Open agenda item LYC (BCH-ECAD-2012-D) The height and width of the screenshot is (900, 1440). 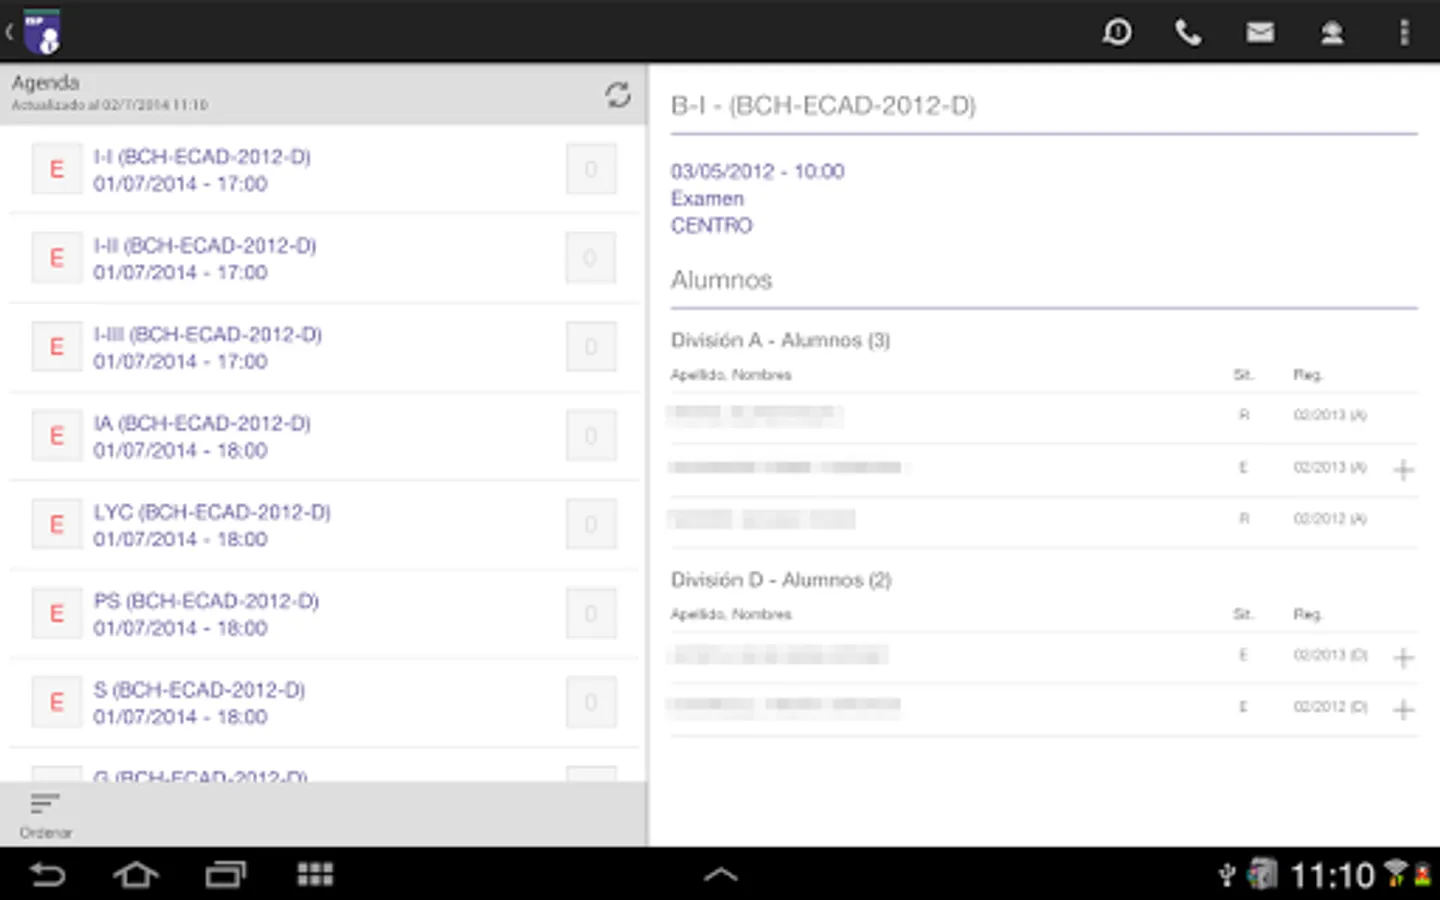coord(324,524)
